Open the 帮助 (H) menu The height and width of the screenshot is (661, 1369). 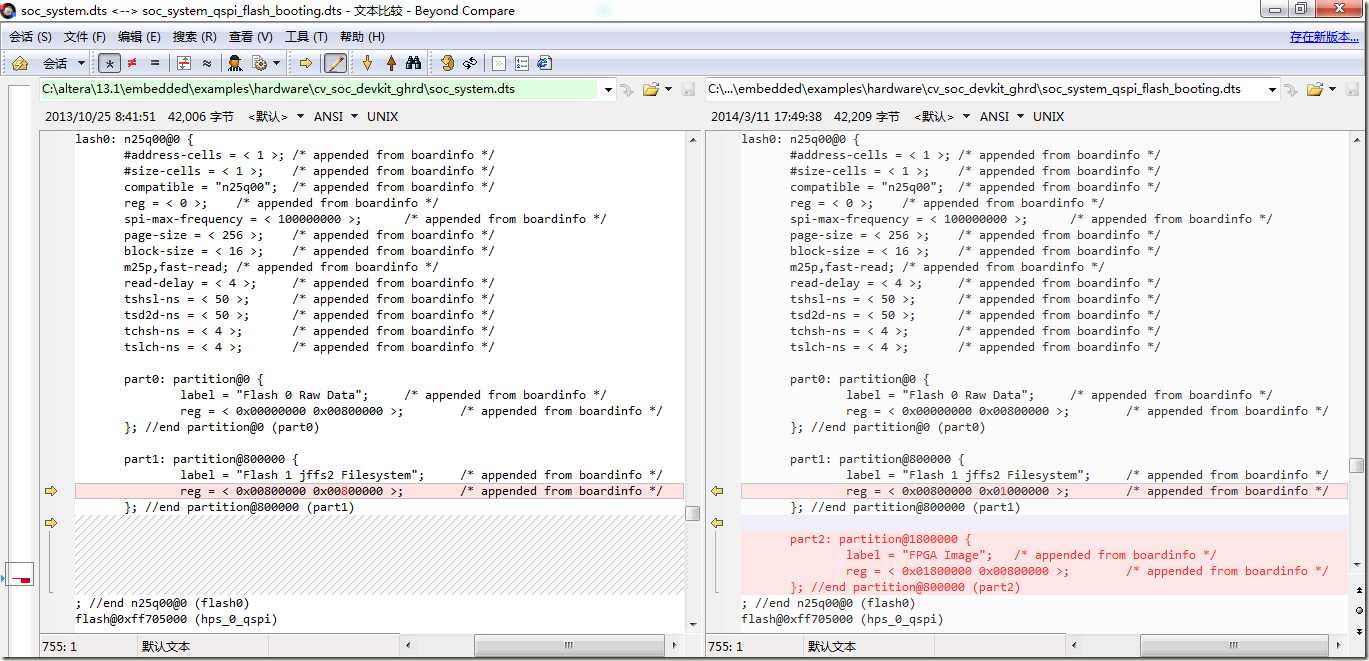(362, 37)
